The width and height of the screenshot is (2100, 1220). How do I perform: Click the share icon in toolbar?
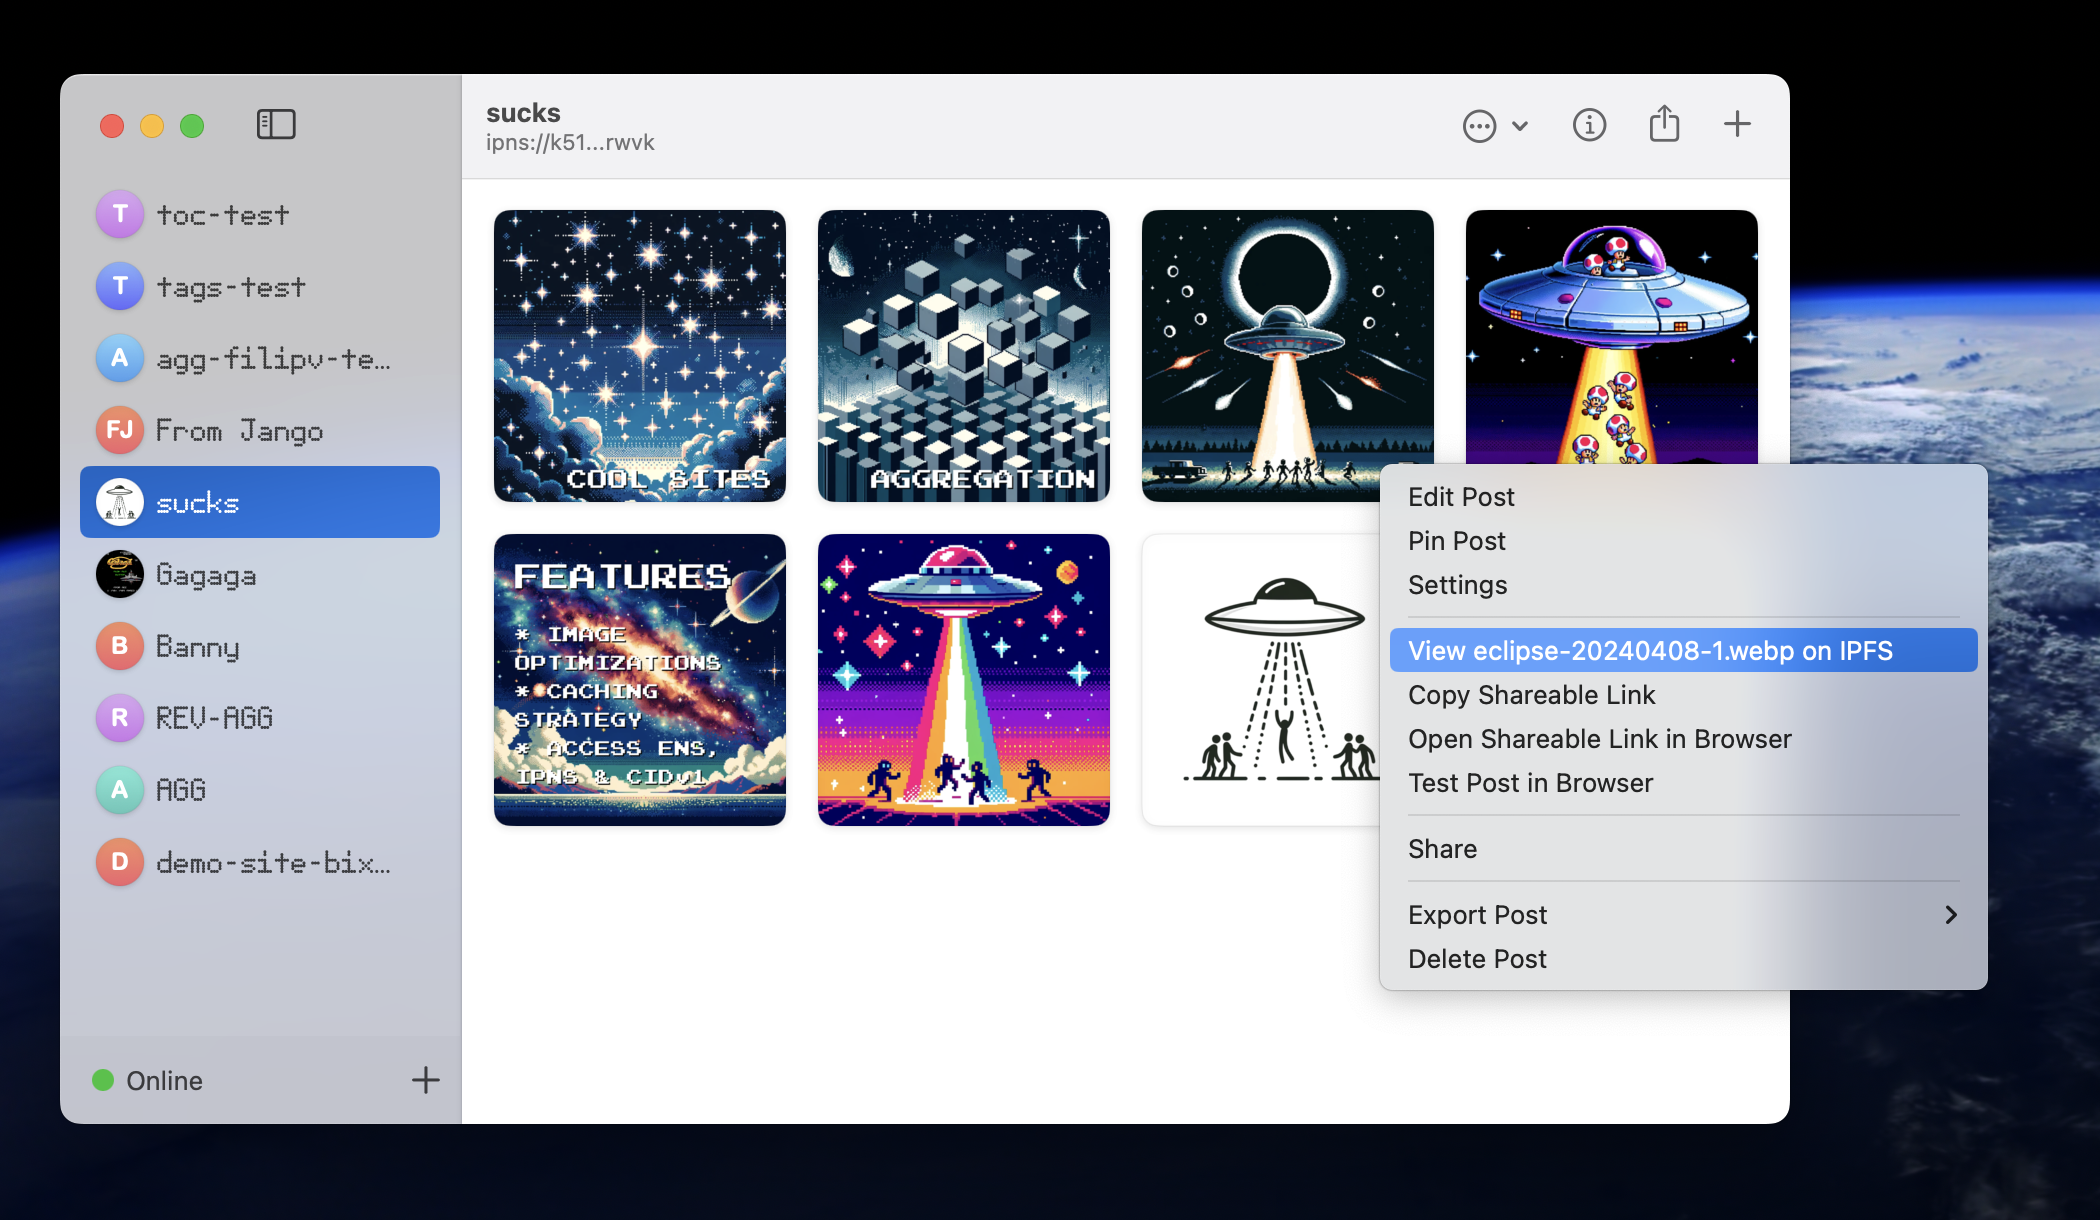point(1664,124)
